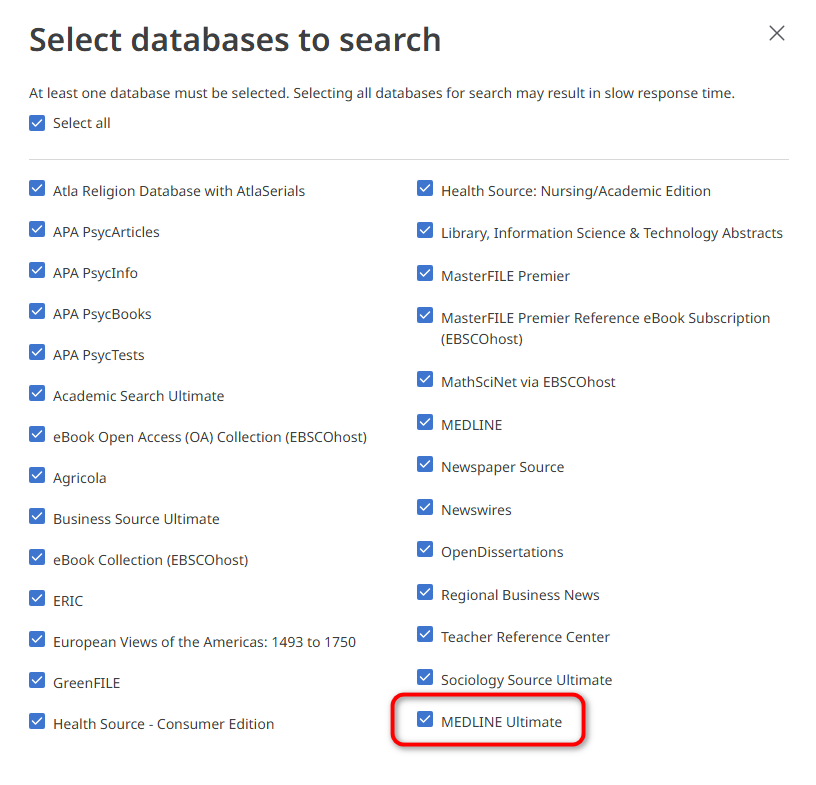Uncheck Health Source - Consumer Edition

pyautogui.click(x=37, y=722)
